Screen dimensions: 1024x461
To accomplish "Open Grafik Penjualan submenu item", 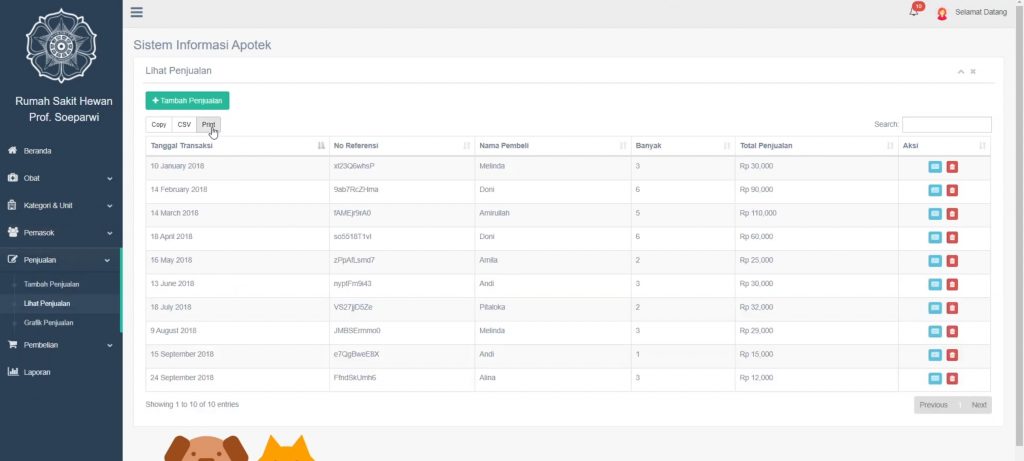I will point(48,323).
